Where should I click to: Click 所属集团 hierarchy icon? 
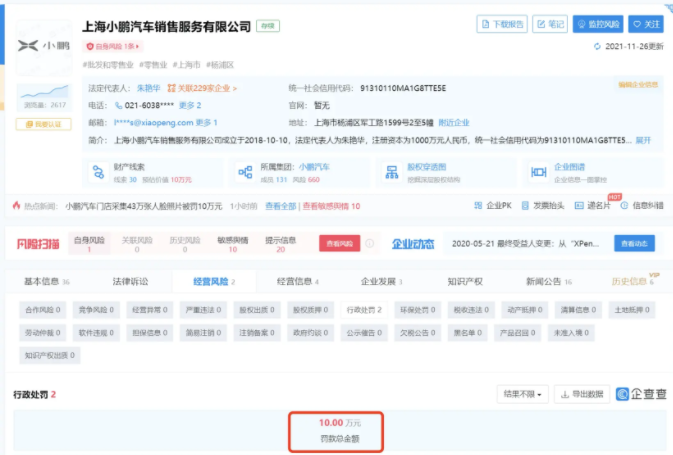click(x=245, y=172)
